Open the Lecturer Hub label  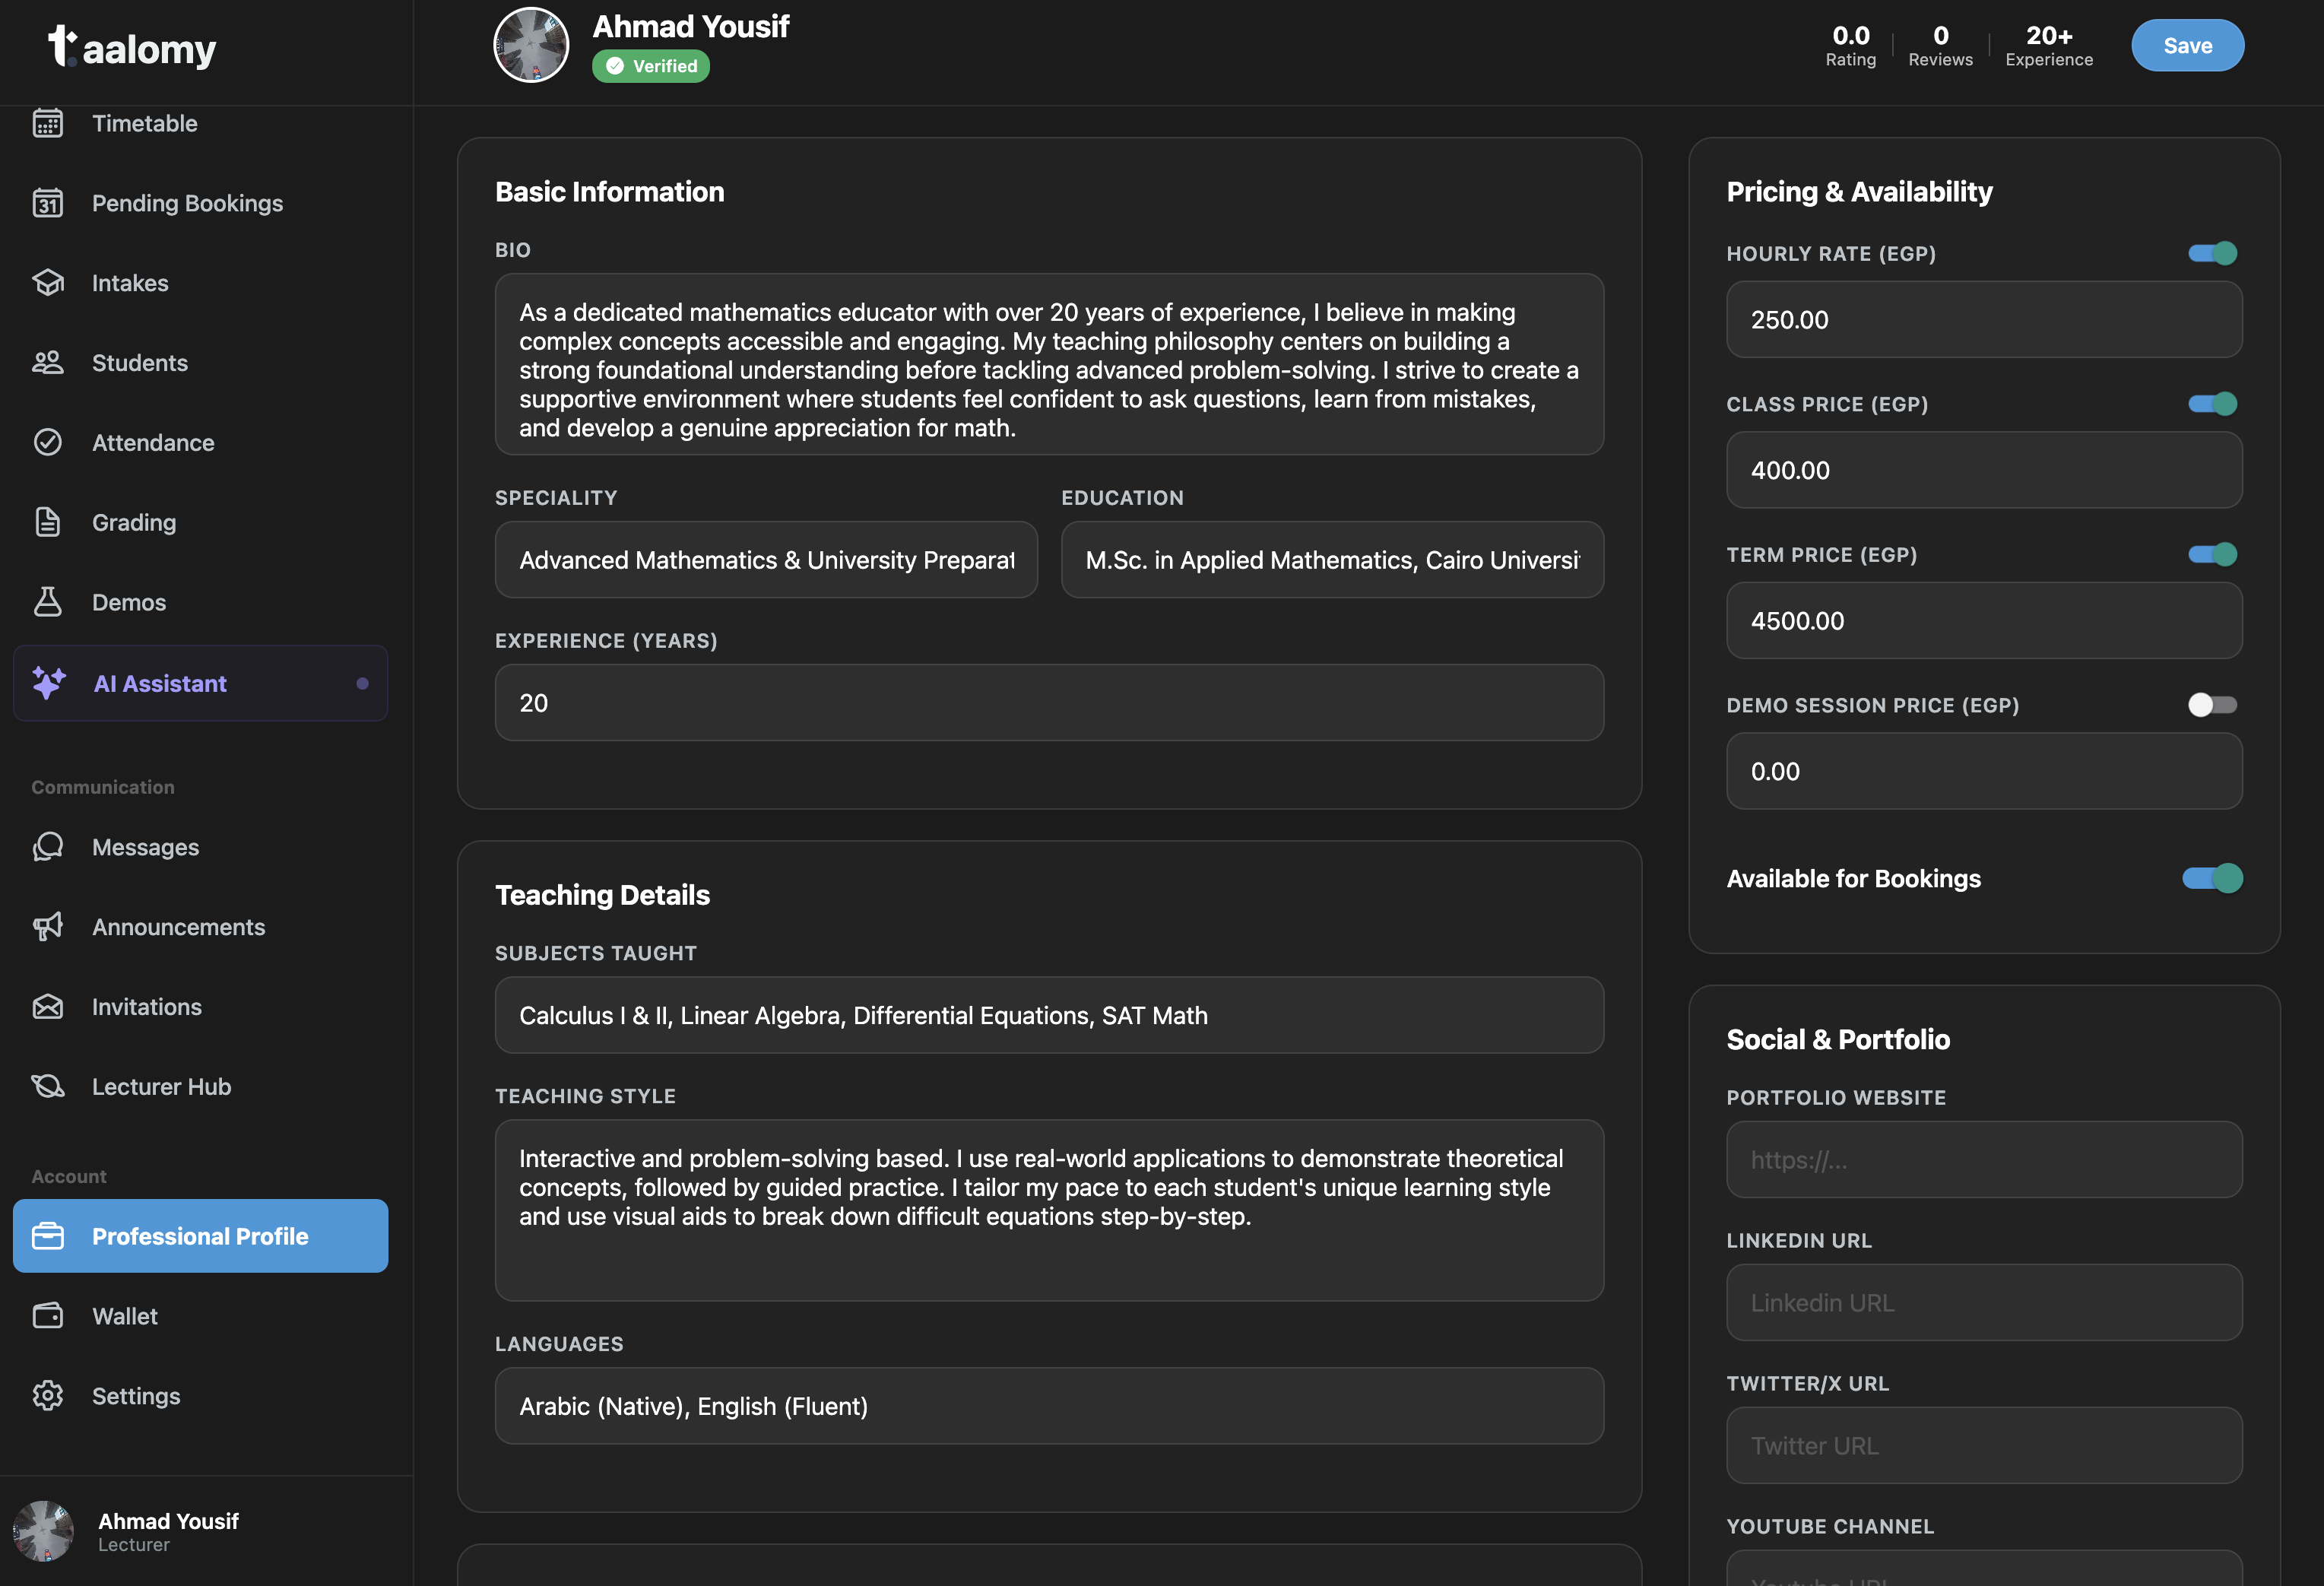(162, 1086)
